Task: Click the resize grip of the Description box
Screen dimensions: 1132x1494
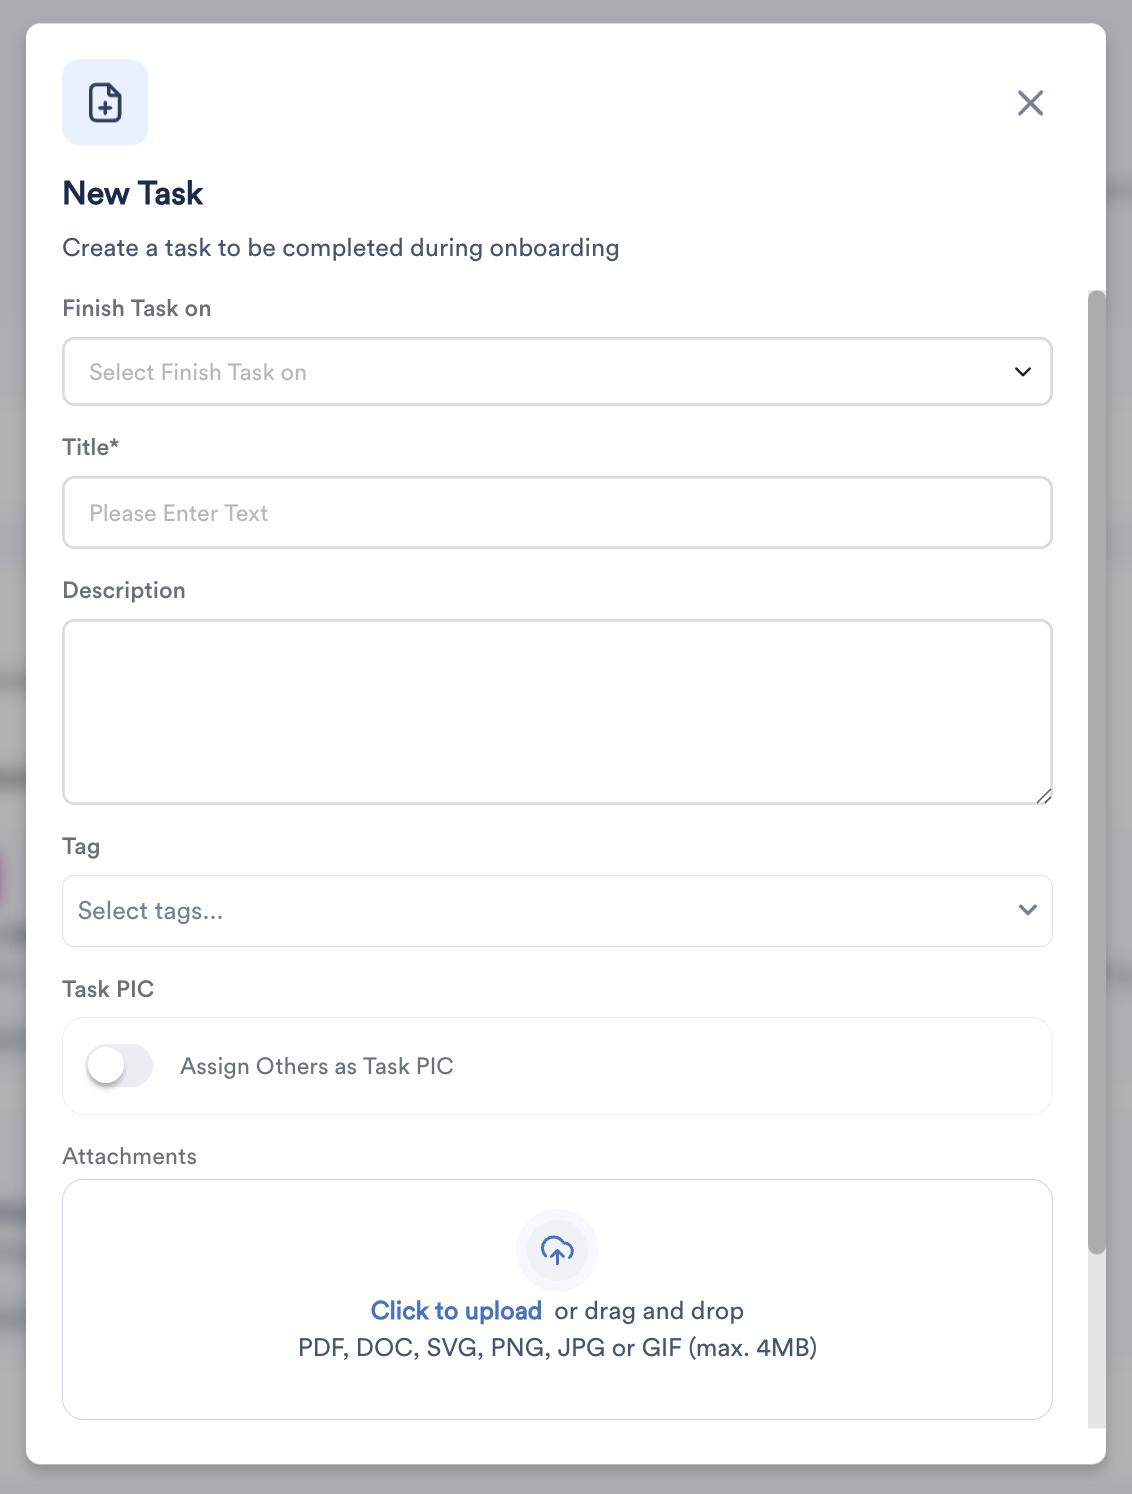Action: 1043,796
